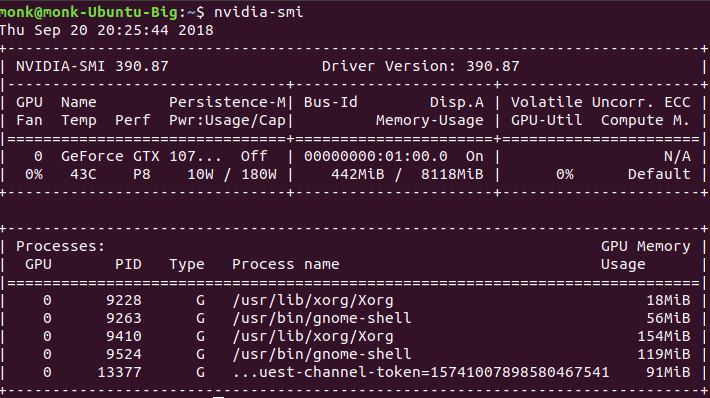
Task: Click the 'Bus-Id' header
Action: pos(331,102)
